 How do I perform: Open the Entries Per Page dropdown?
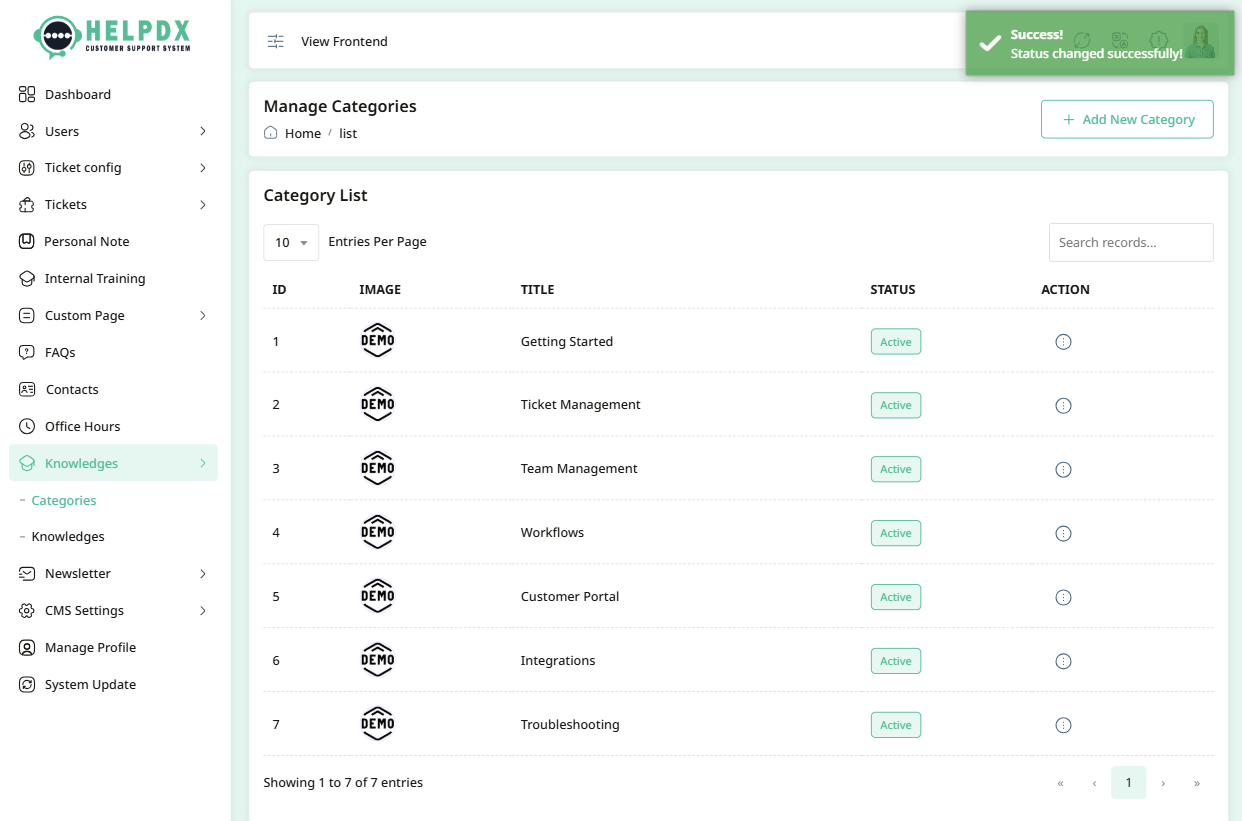291,242
